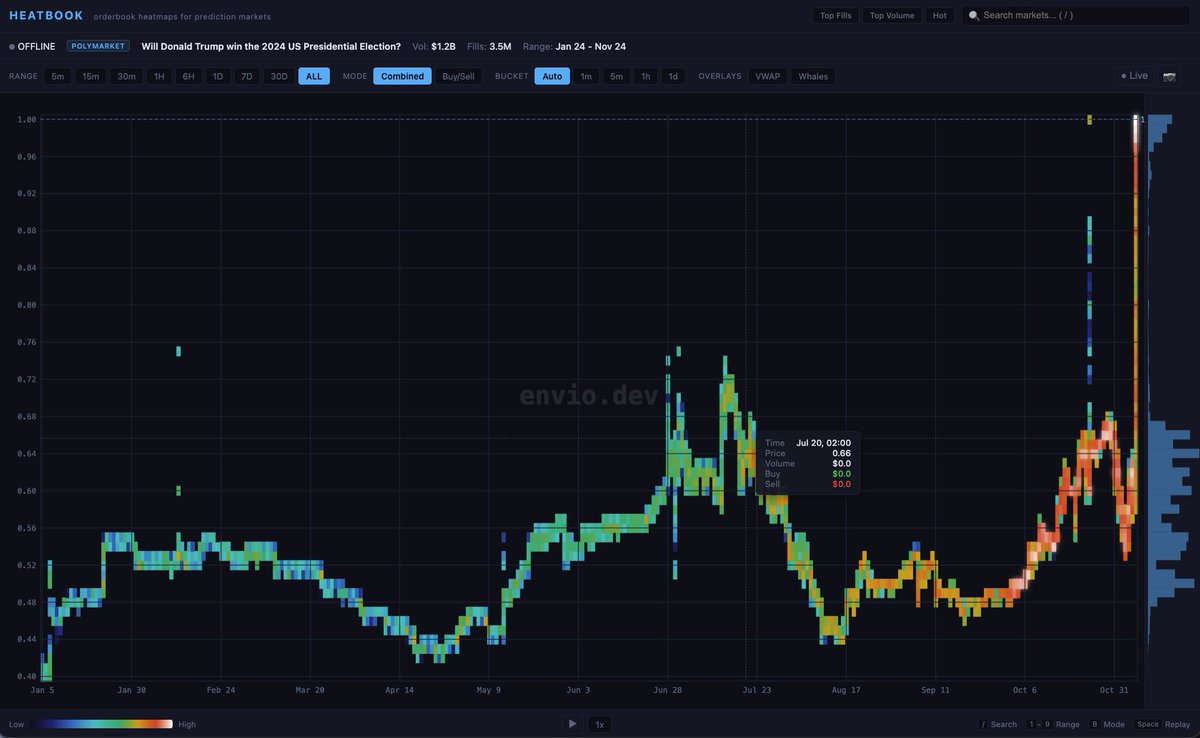Click the Low-High heat color legend
1200x738 pixels.
click(100, 724)
